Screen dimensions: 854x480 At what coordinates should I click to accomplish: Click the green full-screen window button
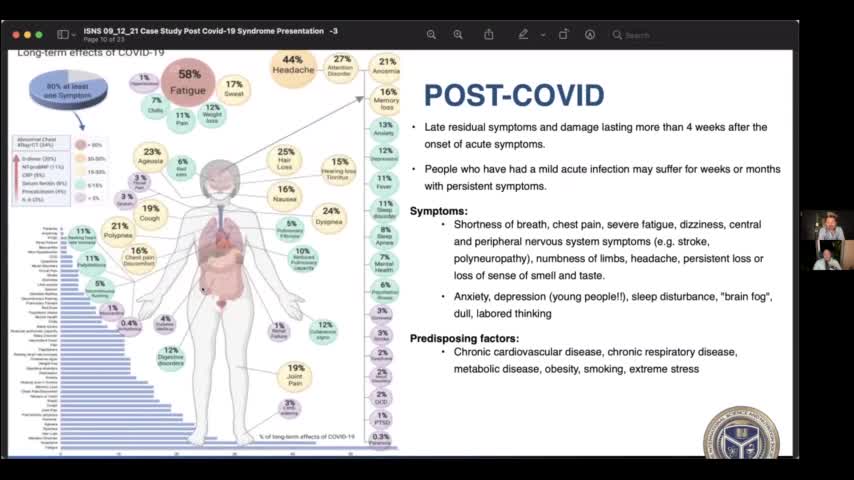39,35
